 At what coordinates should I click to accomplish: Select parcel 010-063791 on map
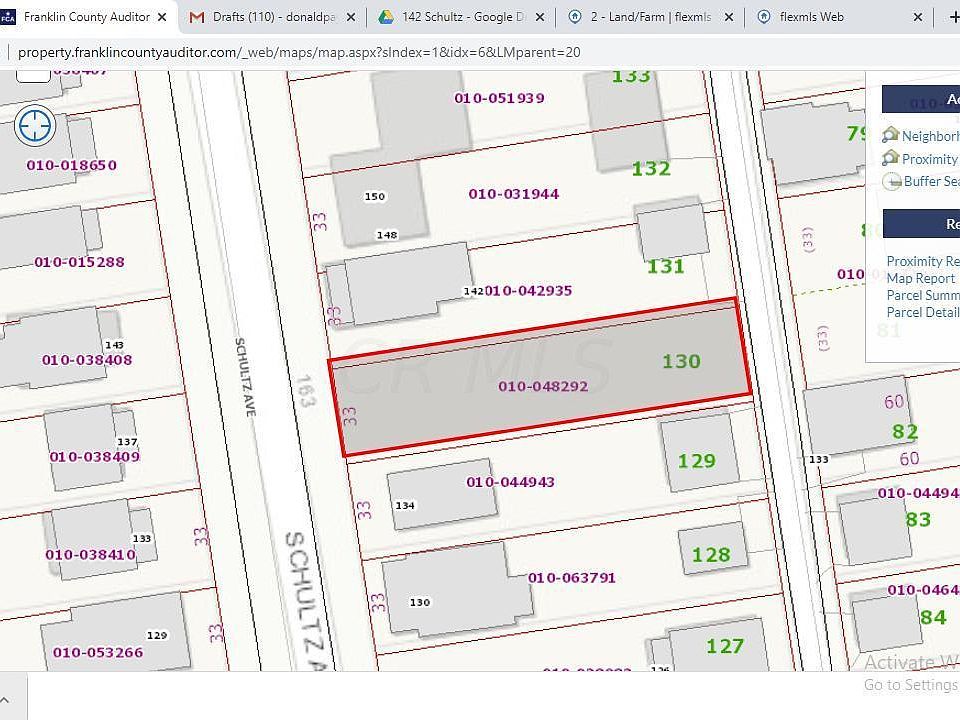tap(572, 578)
